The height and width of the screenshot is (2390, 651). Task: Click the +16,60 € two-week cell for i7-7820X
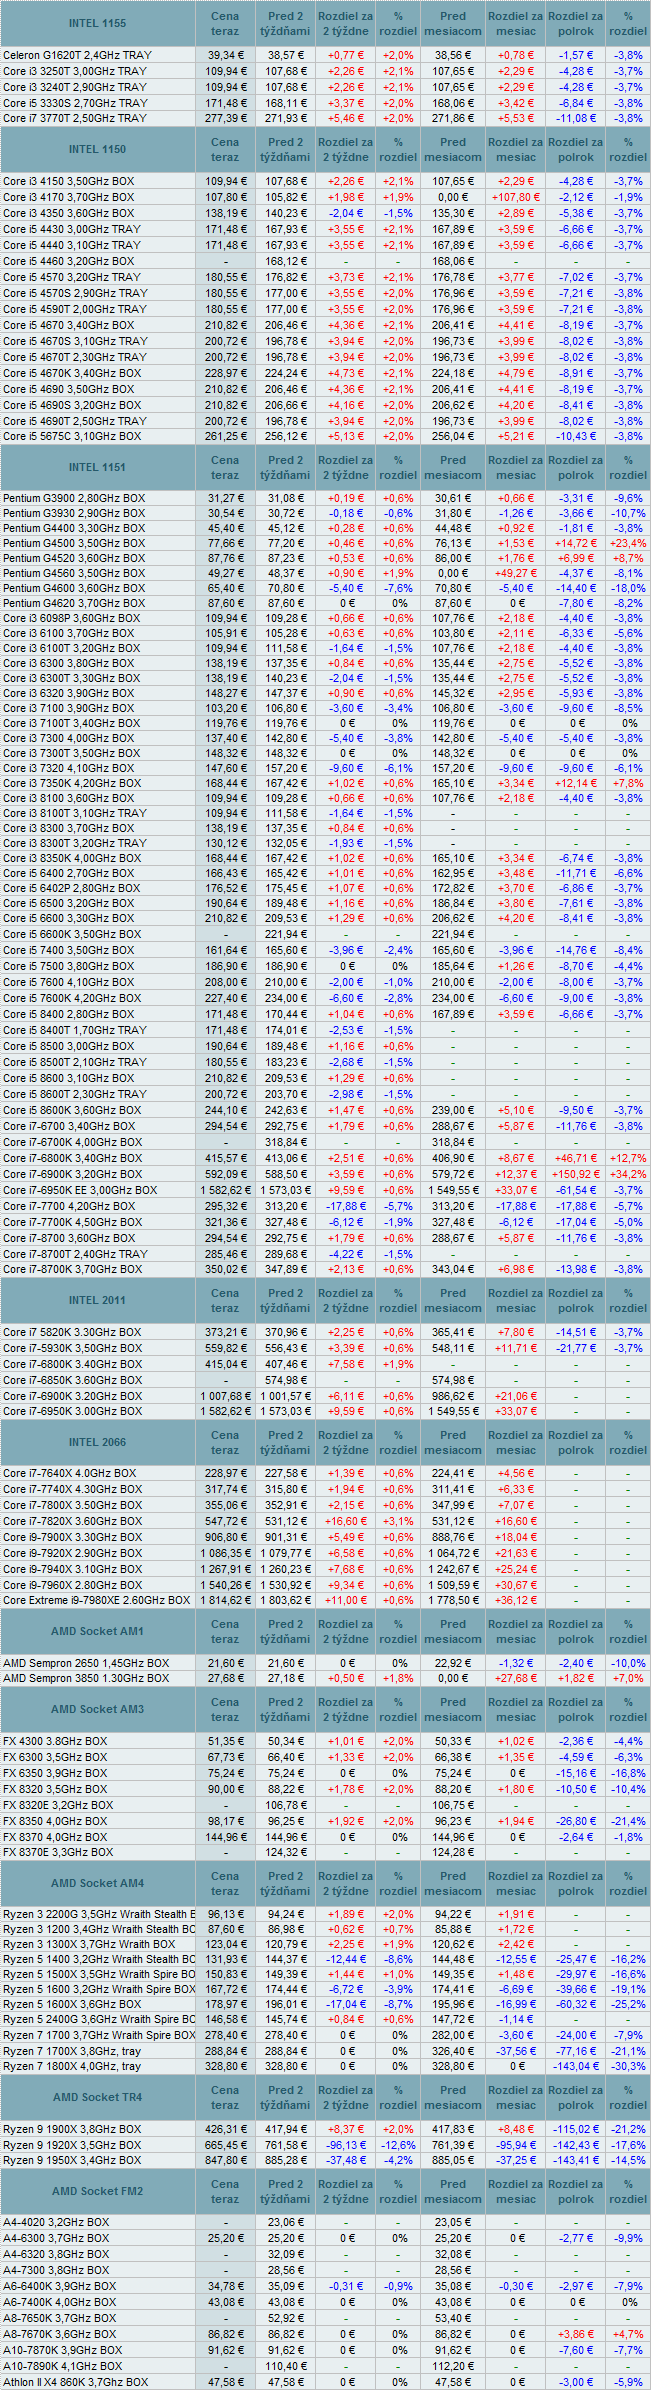coord(345,1521)
